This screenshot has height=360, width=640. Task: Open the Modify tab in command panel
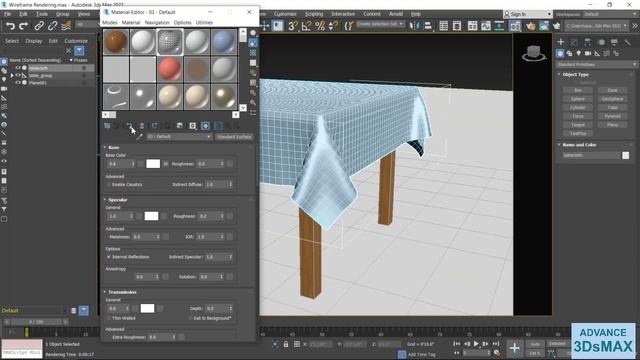[x=574, y=42]
